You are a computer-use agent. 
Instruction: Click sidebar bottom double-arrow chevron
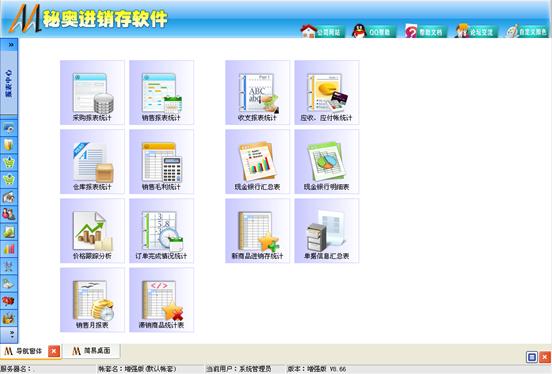pyautogui.click(x=11, y=334)
